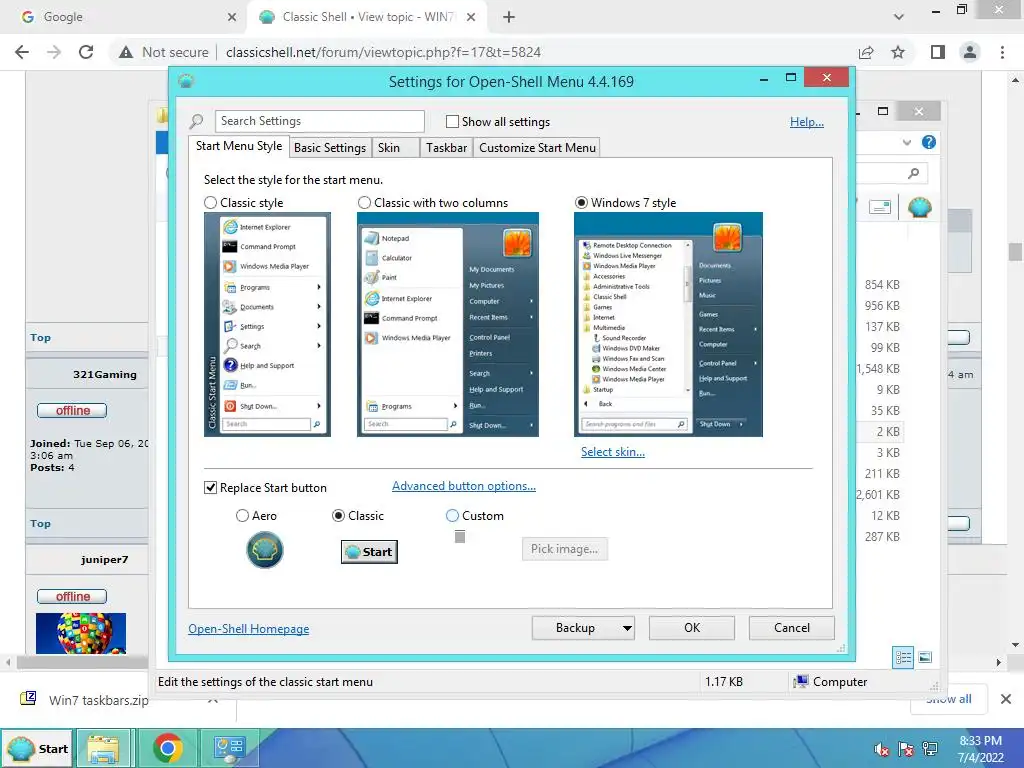Screen dimensions: 1024x768
Task: Click the Action Center flag tray icon
Action: [906, 749]
